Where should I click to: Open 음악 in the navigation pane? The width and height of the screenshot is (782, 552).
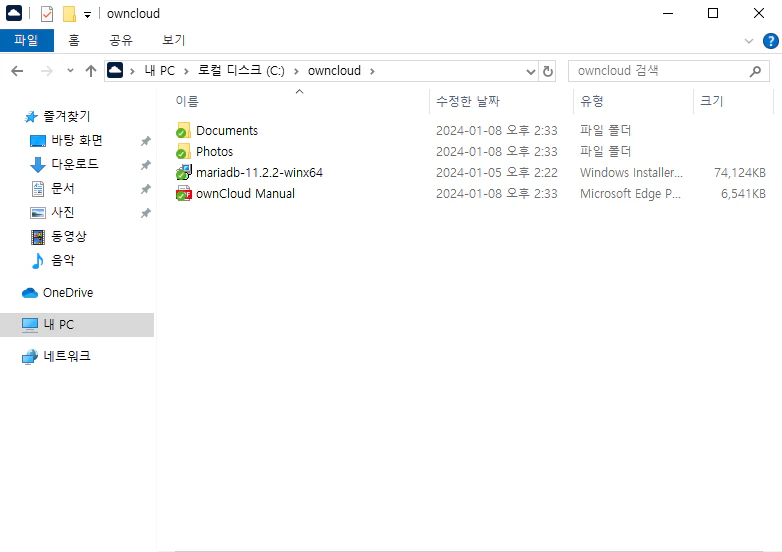pos(63,260)
